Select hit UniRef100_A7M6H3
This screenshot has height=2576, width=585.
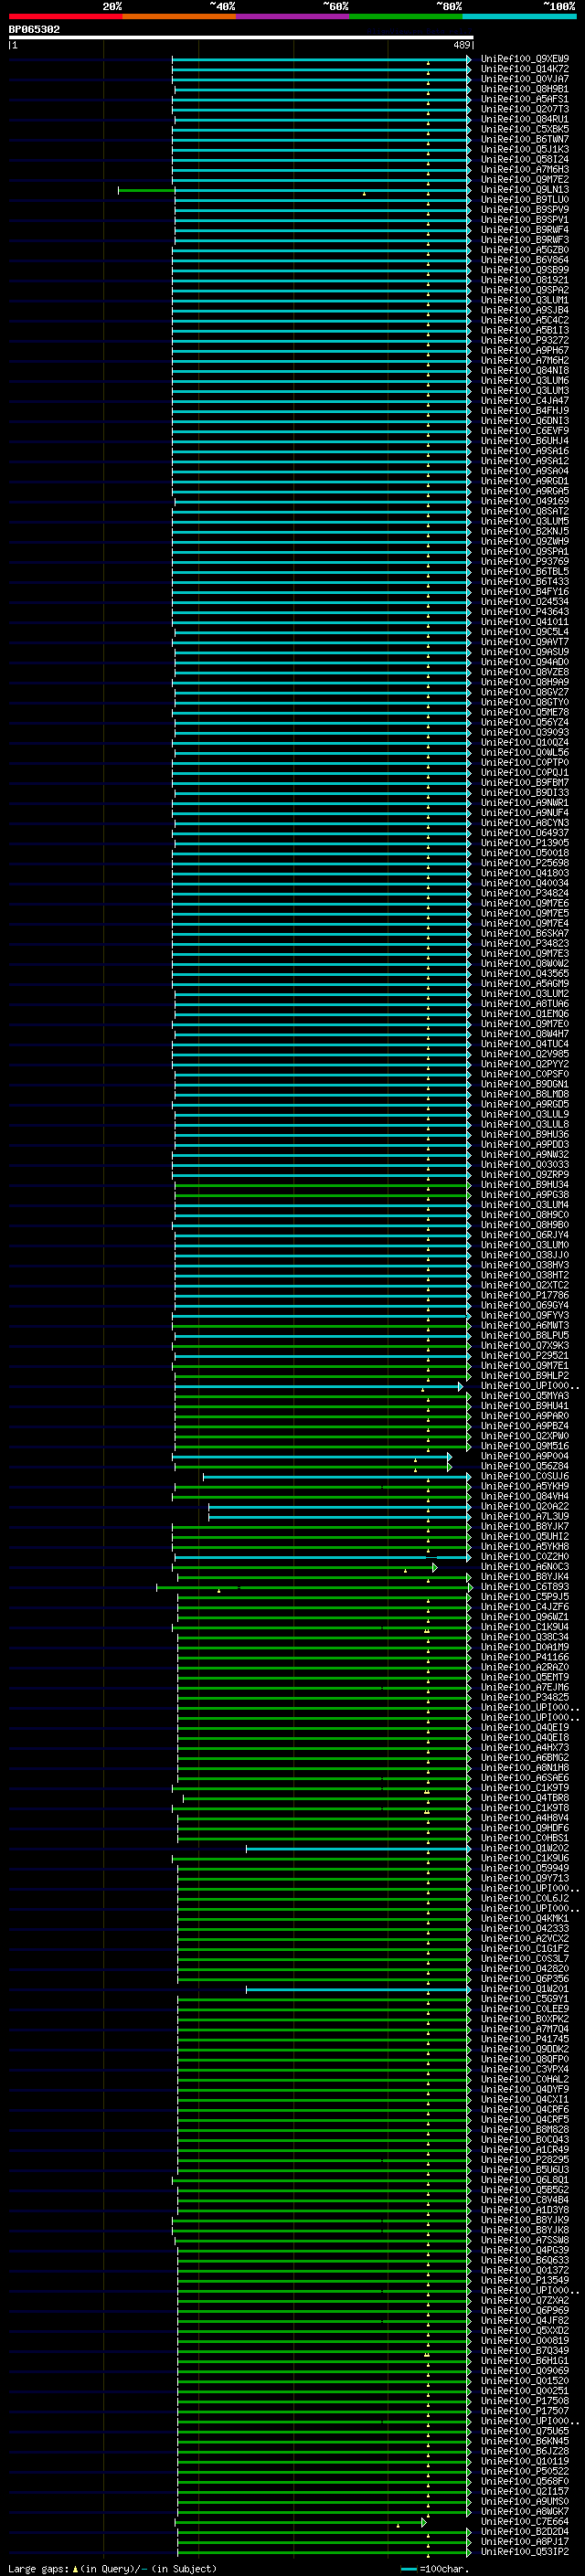pyautogui.click(x=525, y=169)
